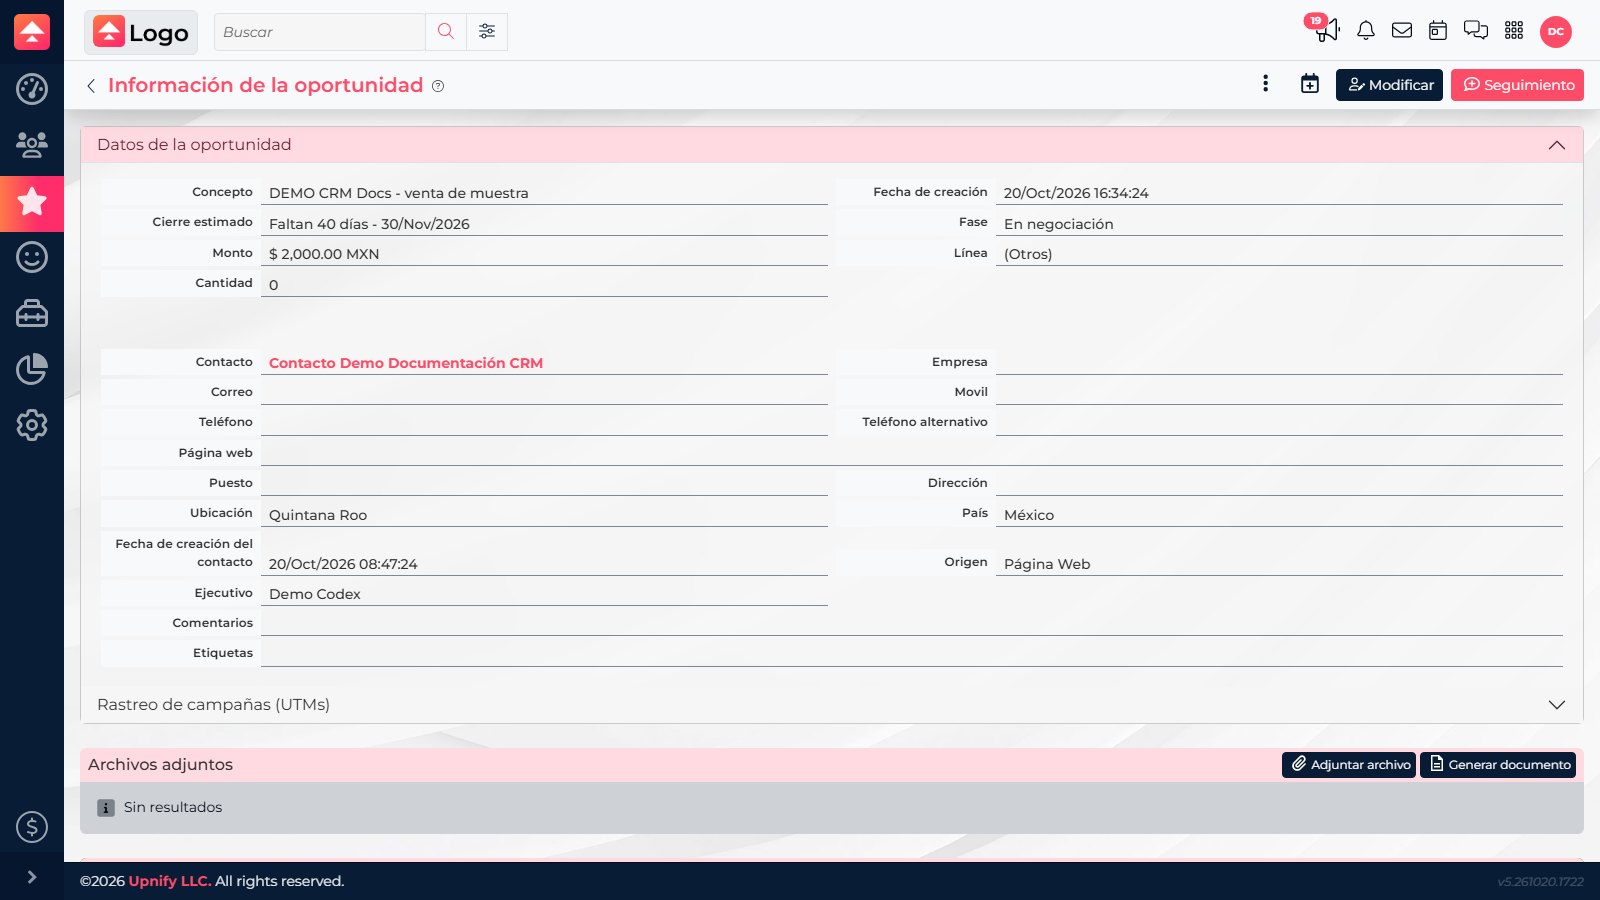Open the contacts group icon in sidebar
This screenshot has width=1600, height=900.
click(x=32, y=145)
